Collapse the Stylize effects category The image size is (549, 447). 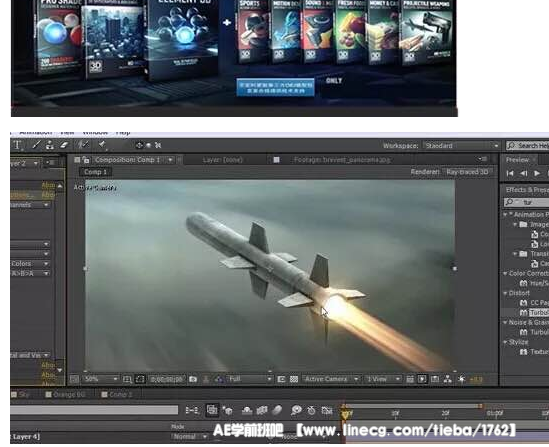505,342
